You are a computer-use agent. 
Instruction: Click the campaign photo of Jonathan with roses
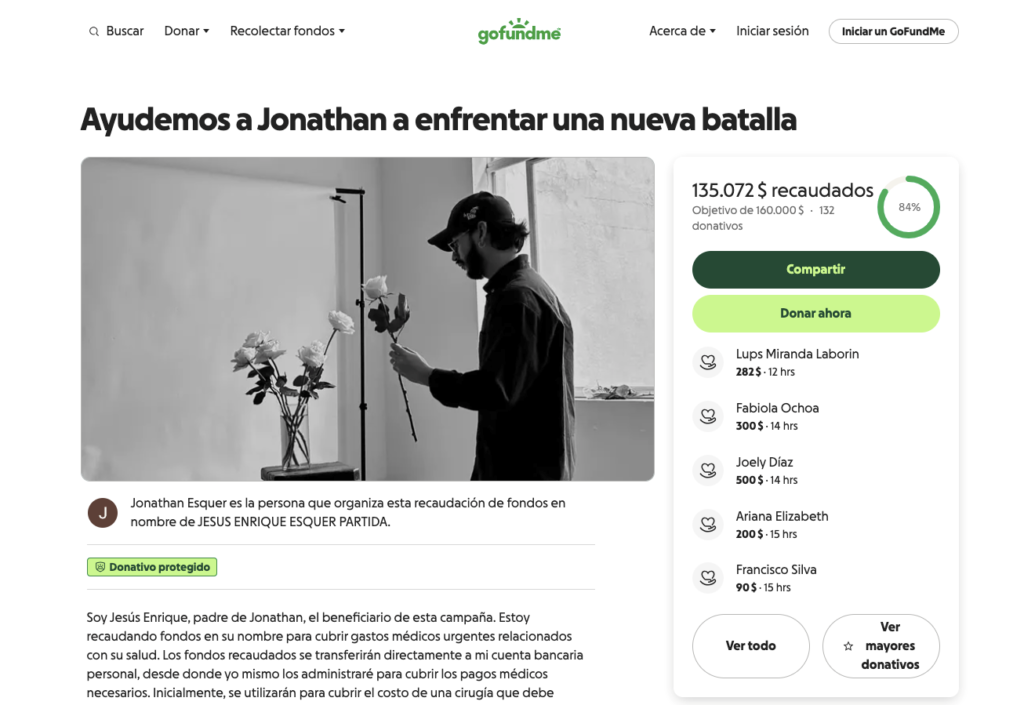click(x=368, y=319)
